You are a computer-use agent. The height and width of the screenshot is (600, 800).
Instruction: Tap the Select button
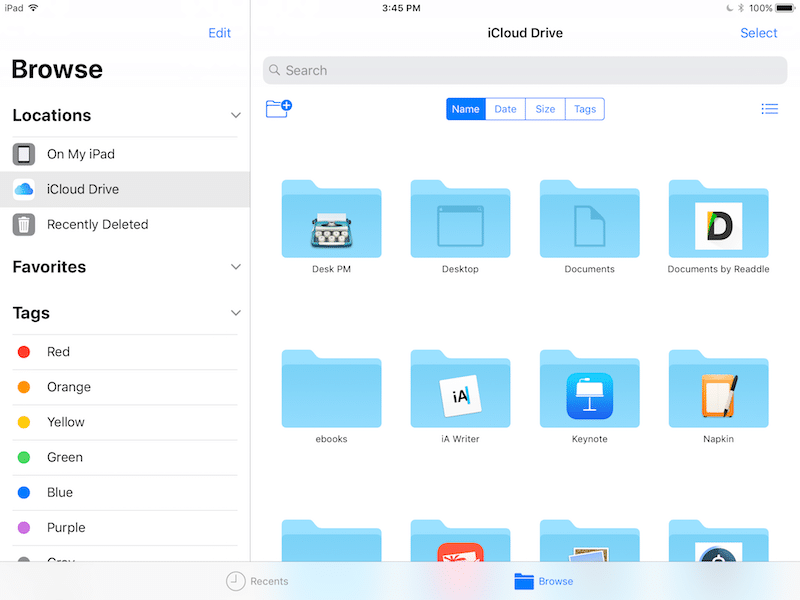pos(758,33)
